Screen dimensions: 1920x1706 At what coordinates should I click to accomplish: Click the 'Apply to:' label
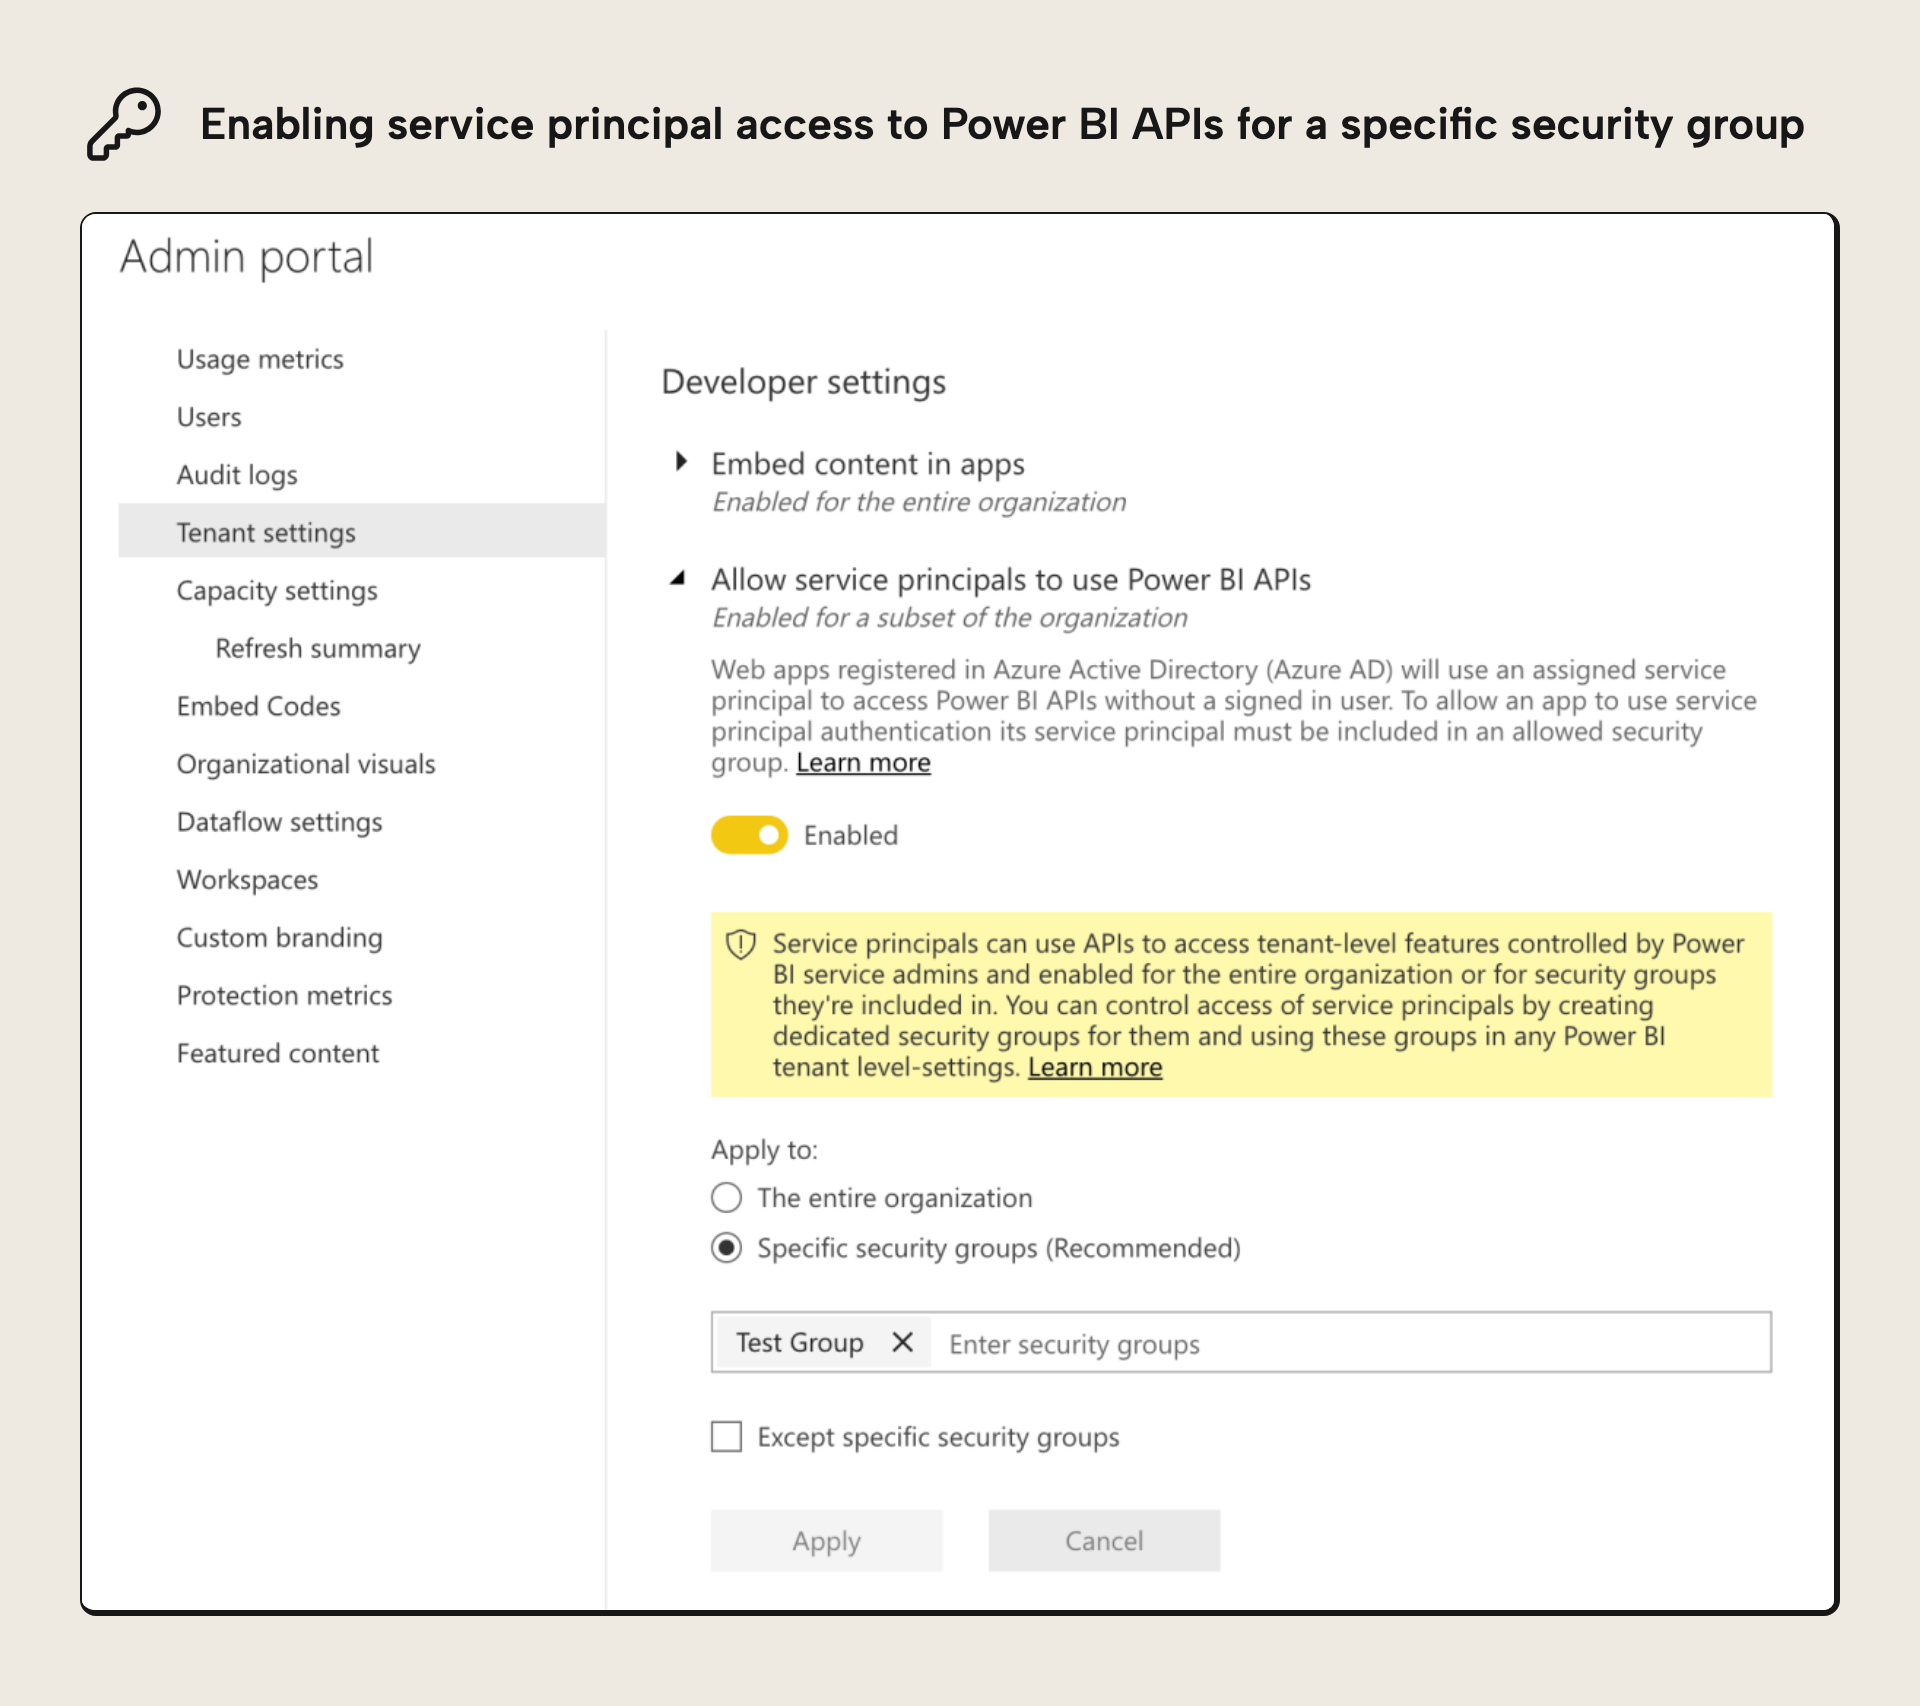764,1150
